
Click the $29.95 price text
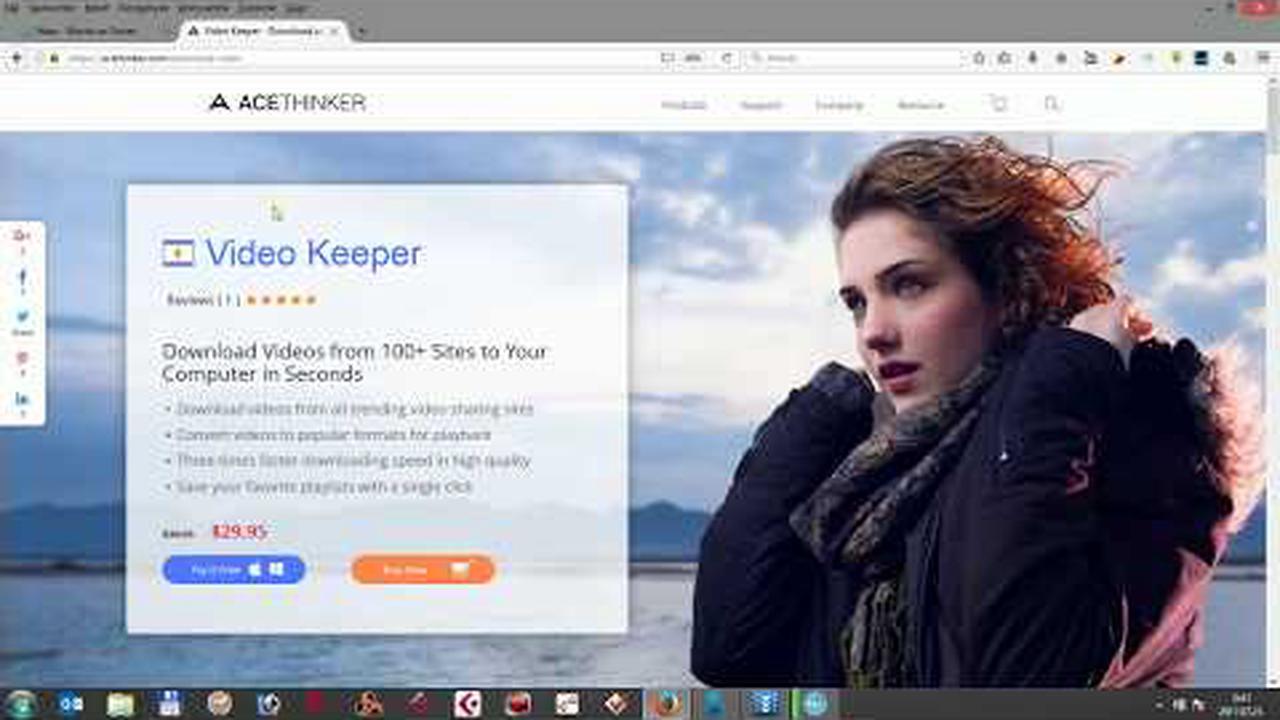239,532
